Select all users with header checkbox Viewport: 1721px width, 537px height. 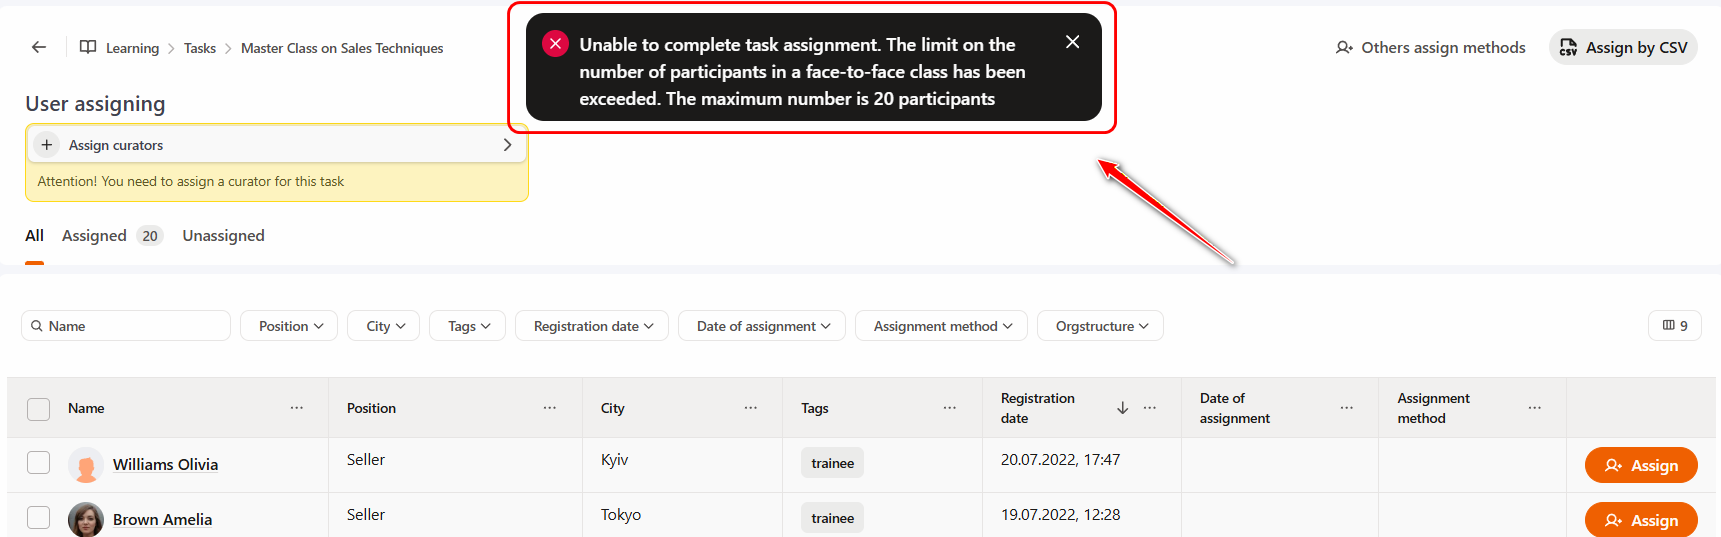[x=39, y=409]
